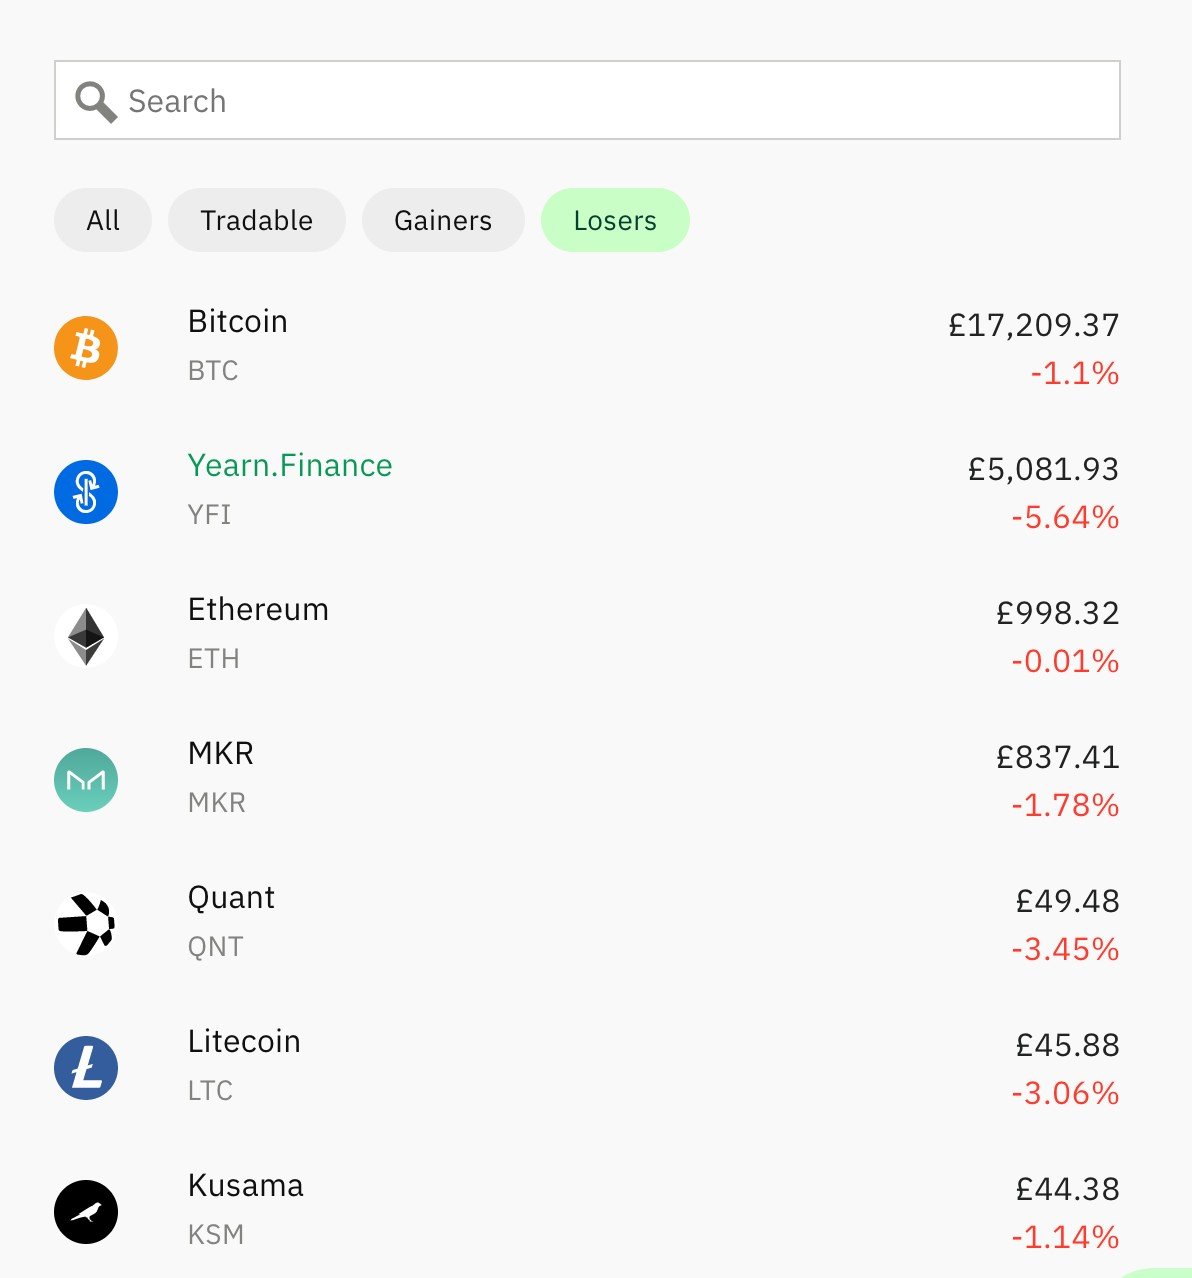1192x1278 pixels.
Task: Click the Quant logo icon
Action: 86,924
